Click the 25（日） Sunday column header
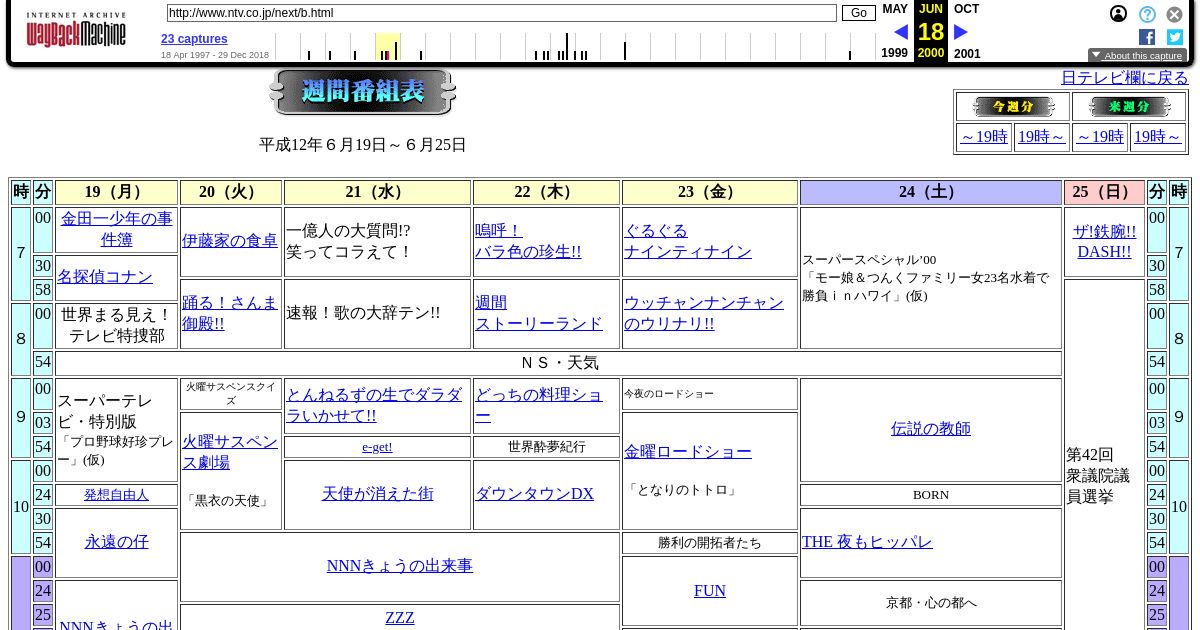This screenshot has height=630, width=1200. tap(1104, 193)
